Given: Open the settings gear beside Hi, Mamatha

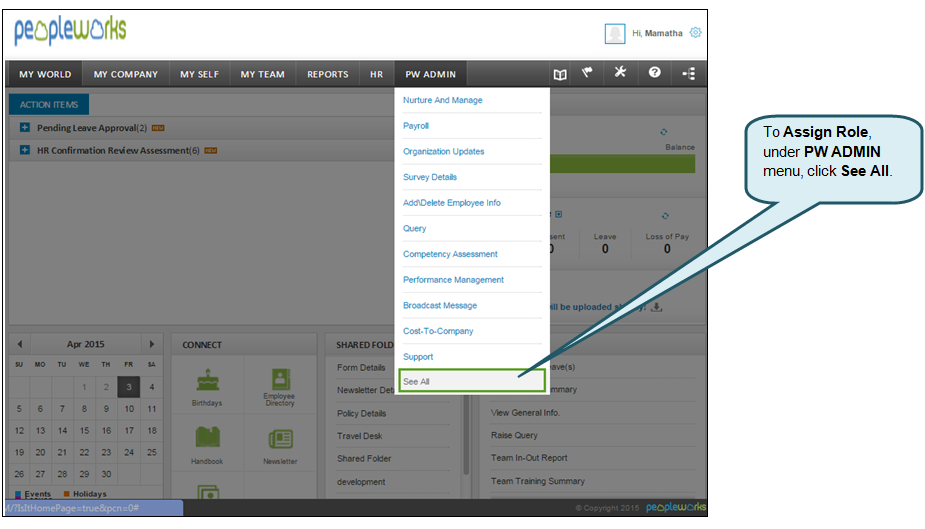Looking at the screenshot, I should coord(695,33).
